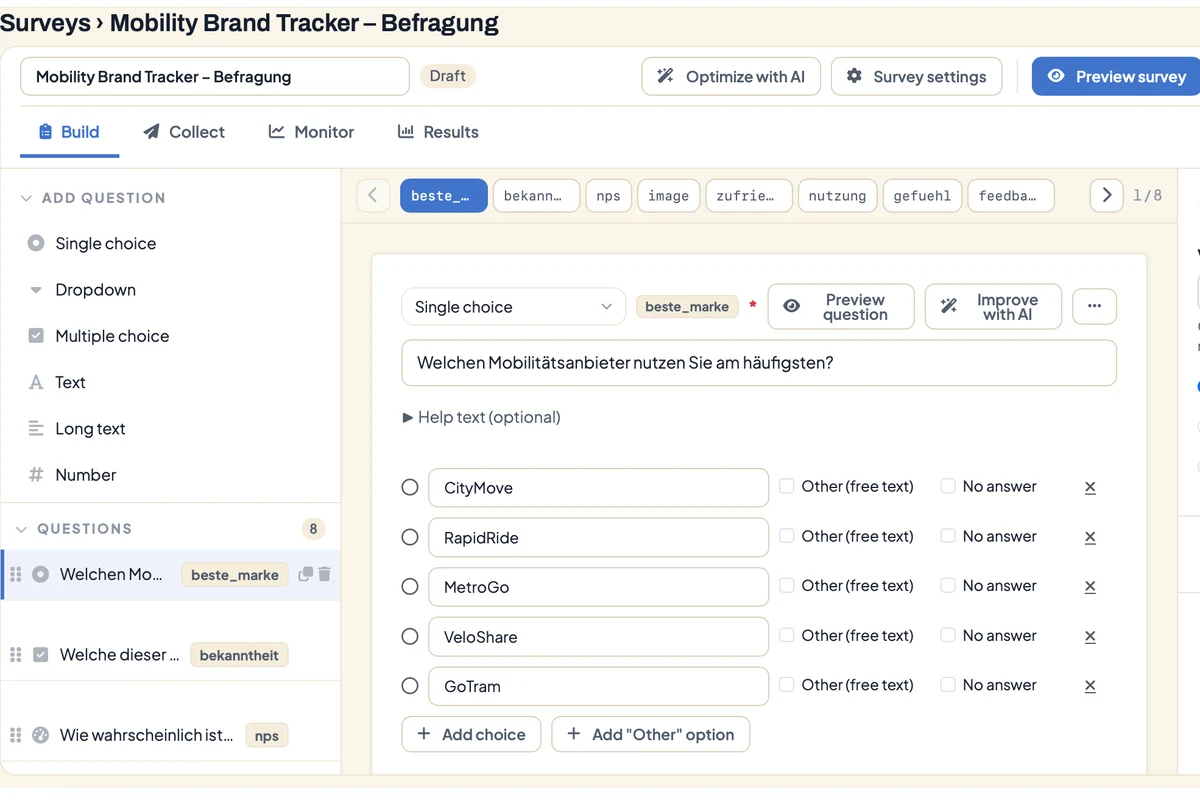Switch to the Results tab

438,132
